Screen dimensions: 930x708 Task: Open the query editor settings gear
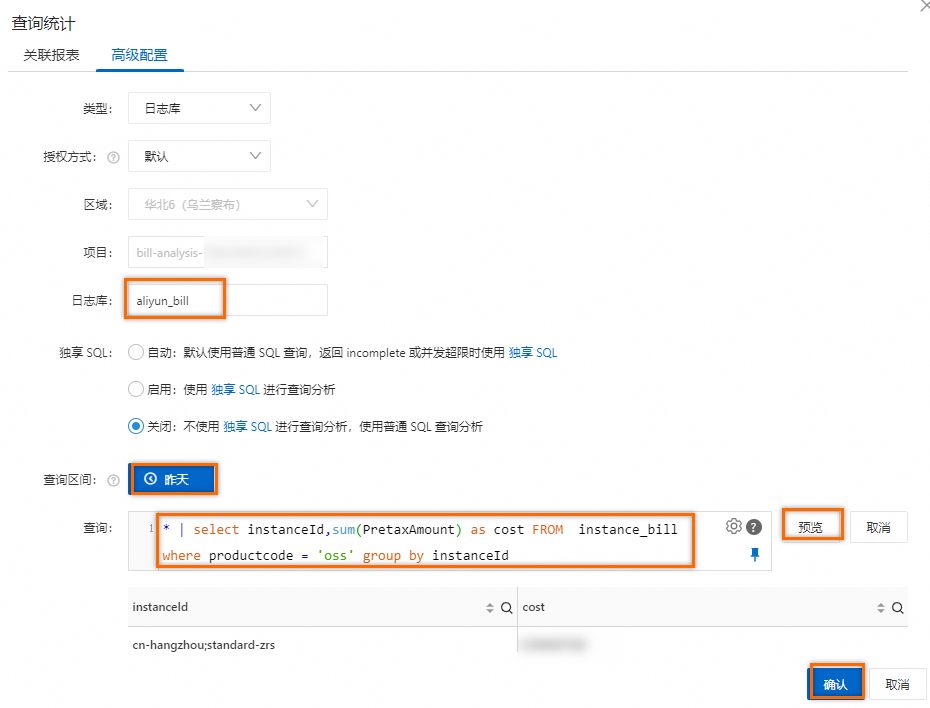tap(734, 527)
